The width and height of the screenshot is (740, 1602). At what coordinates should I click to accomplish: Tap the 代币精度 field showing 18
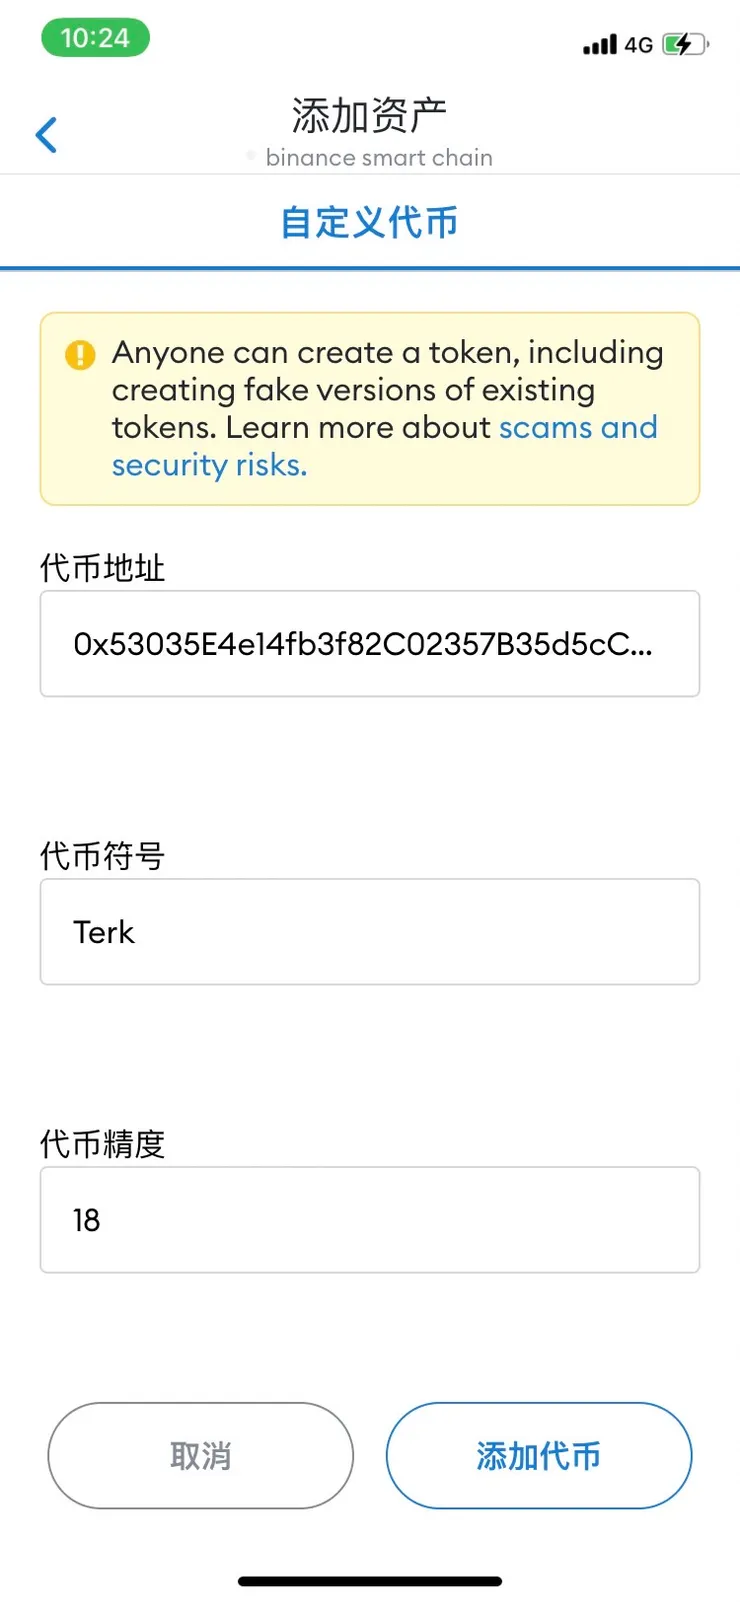(x=370, y=1220)
